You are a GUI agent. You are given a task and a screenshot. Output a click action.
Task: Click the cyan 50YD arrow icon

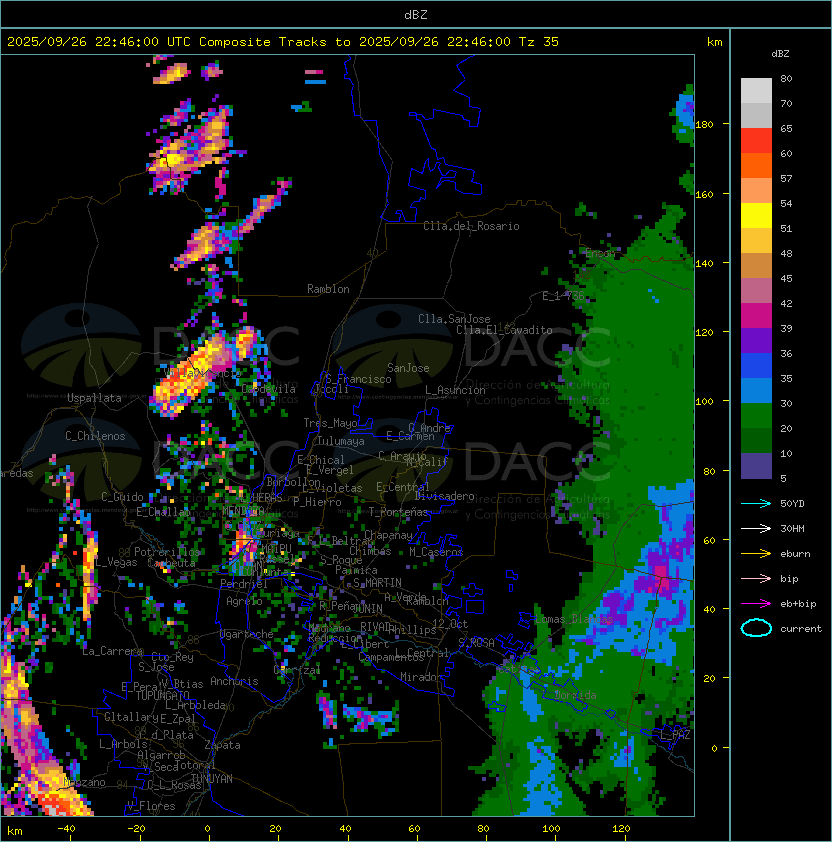(756, 504)
